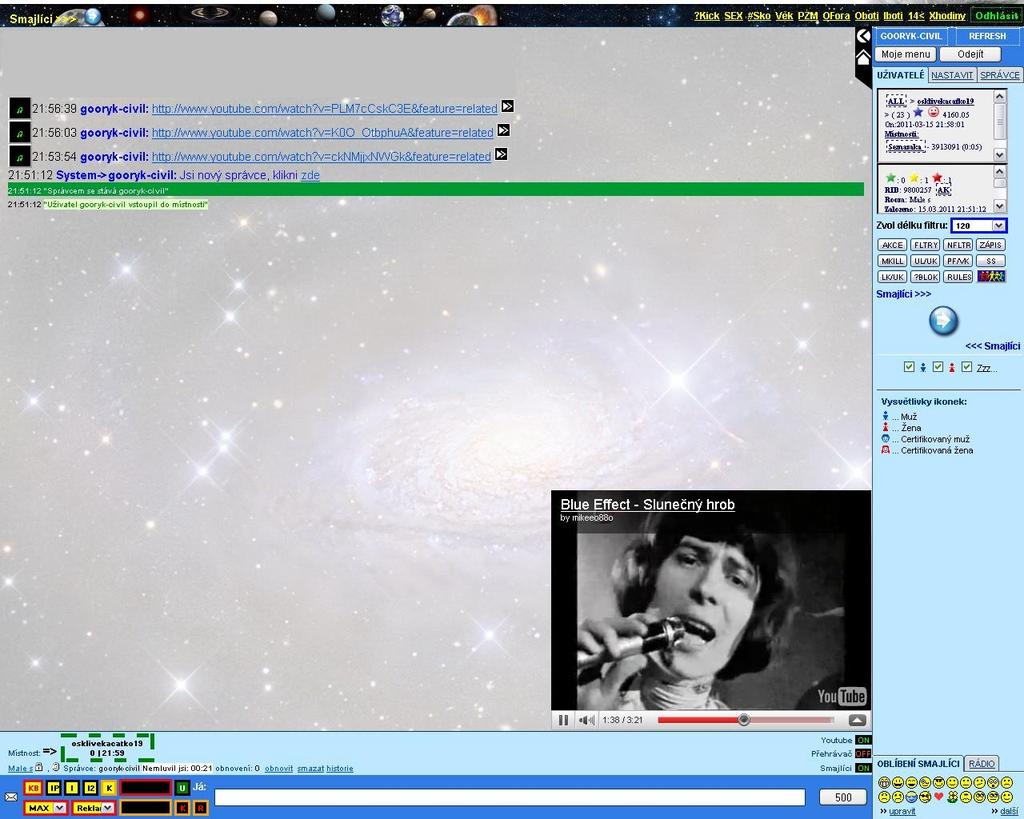Screen dimensions: 1024x819
Task: Click the red star rating icon
Action: [937, 178]
